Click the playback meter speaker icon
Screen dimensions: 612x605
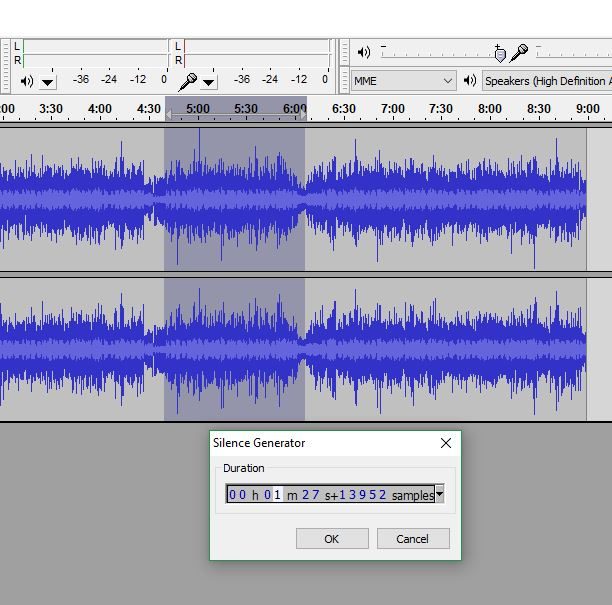(x=27, y=81)
